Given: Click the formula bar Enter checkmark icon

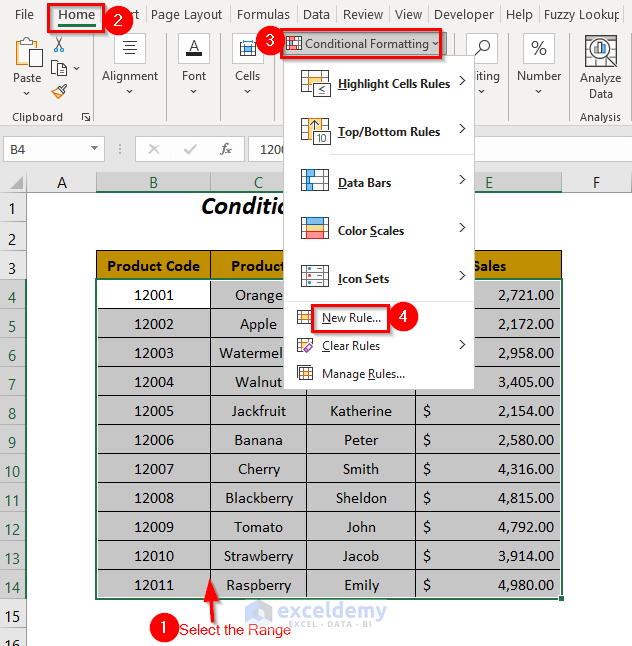Looking at the screenshot, I should point(190,149).
